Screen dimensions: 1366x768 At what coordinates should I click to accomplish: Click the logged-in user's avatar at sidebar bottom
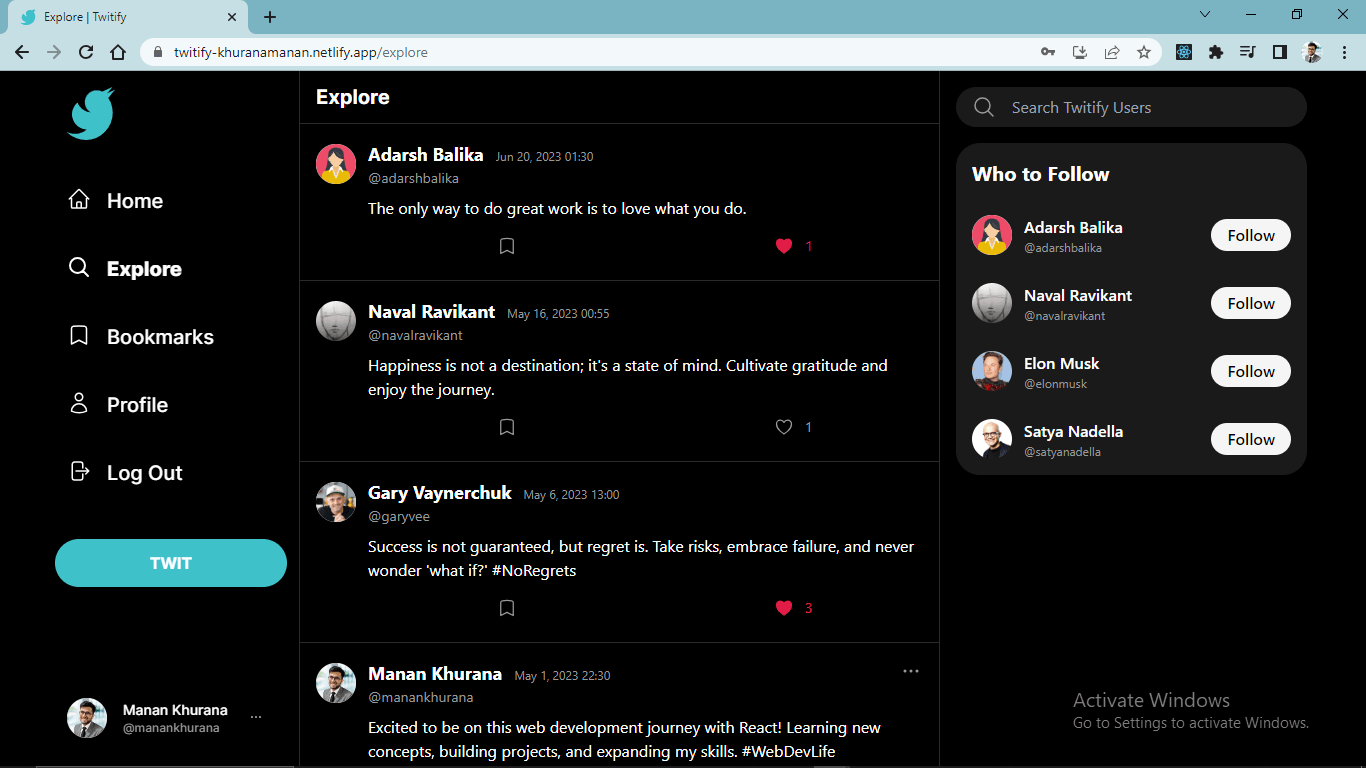(x=87, y=718)
